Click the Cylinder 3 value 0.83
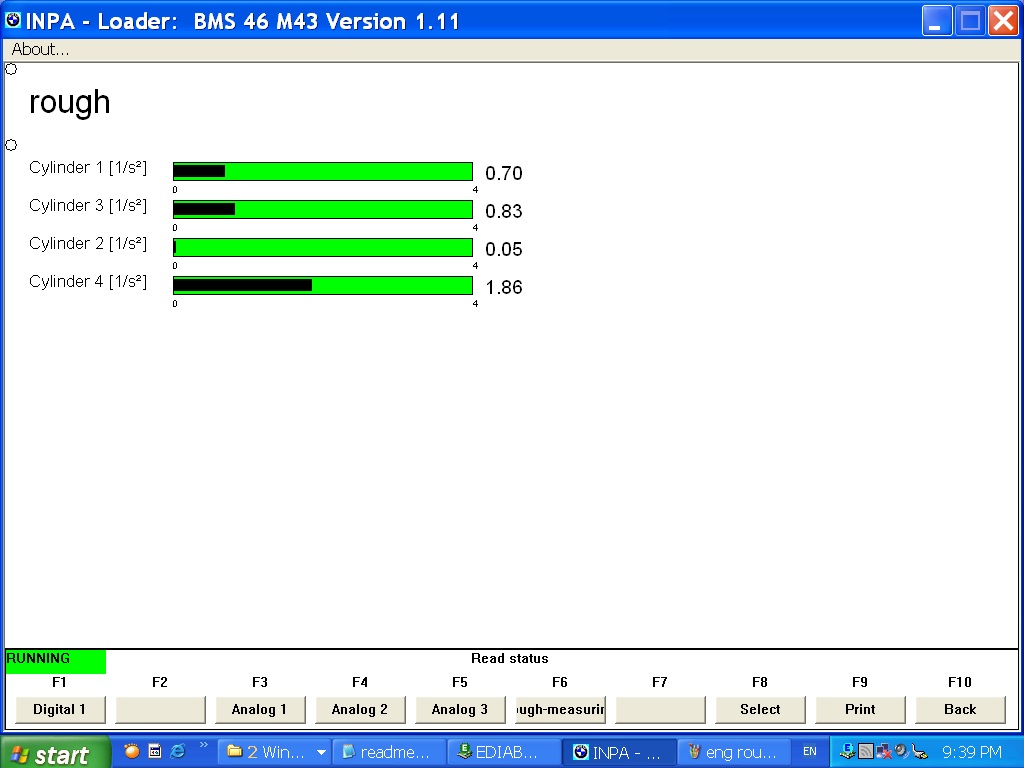1024x768 pixels. [504, 212]
